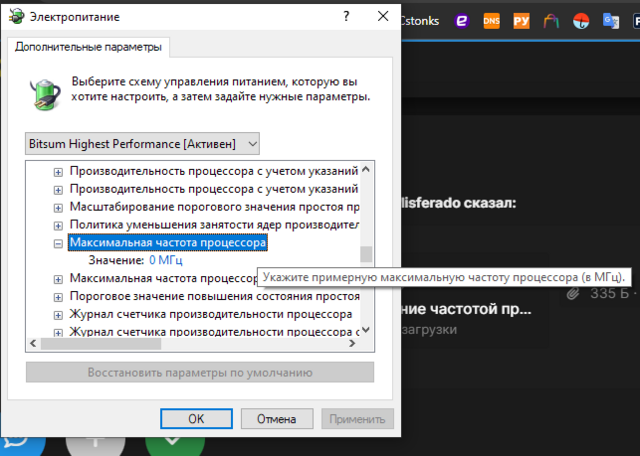Select 'Масштабирование порогового значения простоя' row
The width and height of the screenshot is (640, 456).
pos(214,207)
